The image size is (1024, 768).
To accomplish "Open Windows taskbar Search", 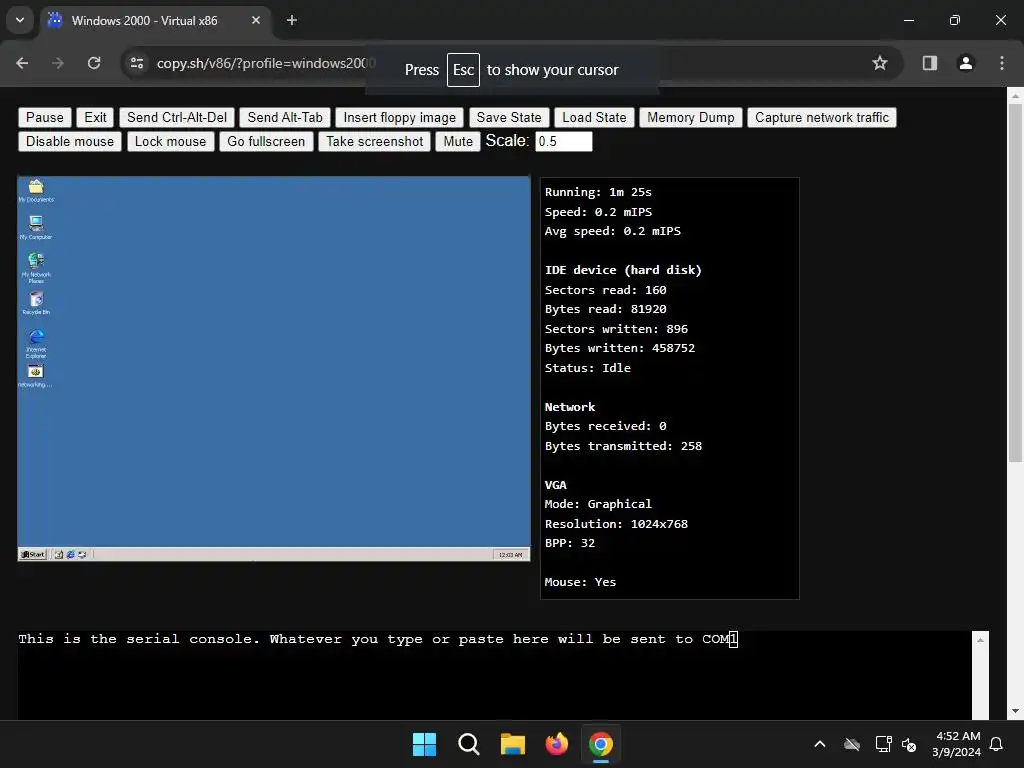I will [469, 744].
